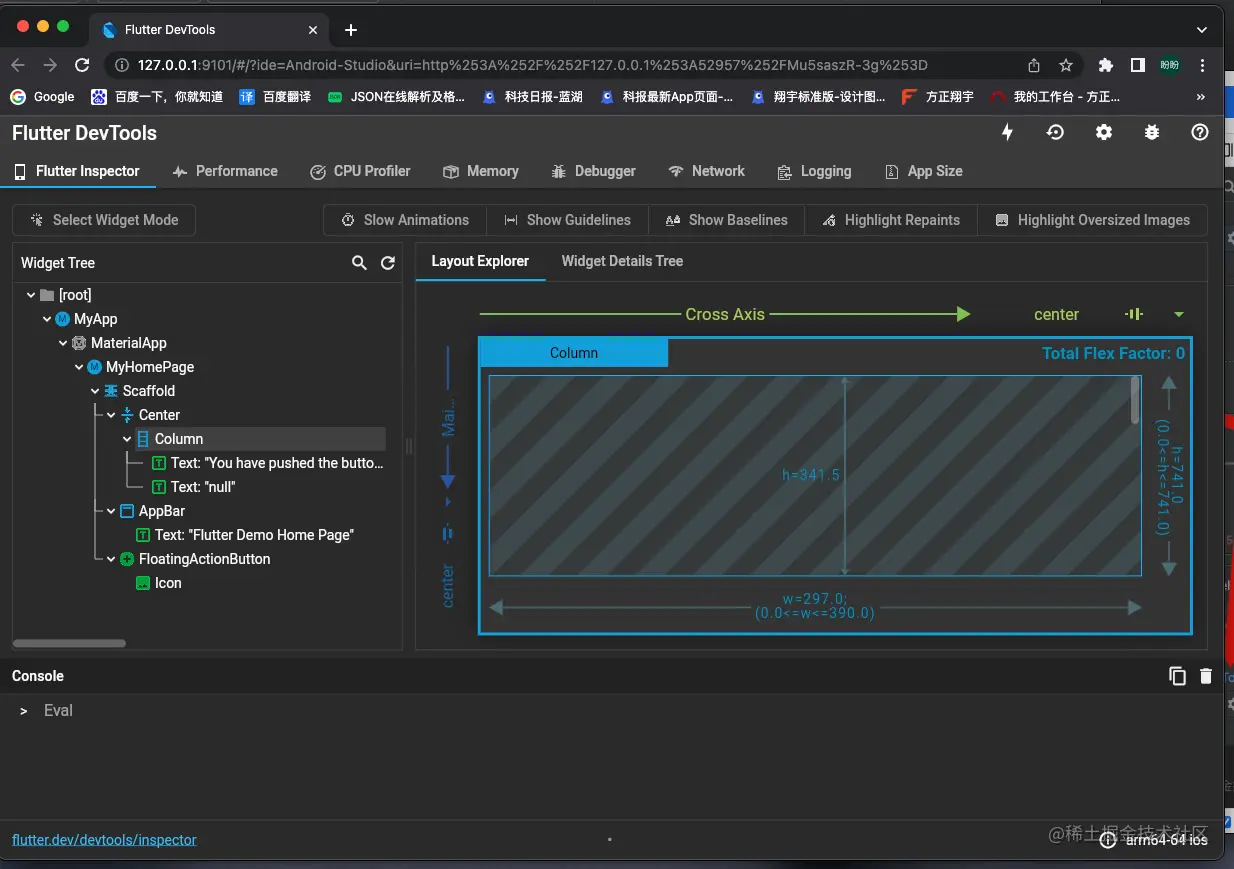Click the hot restart icon
Image resolution: width=1234 pixels, height=869 pixels.
(x=1055, y=133)
